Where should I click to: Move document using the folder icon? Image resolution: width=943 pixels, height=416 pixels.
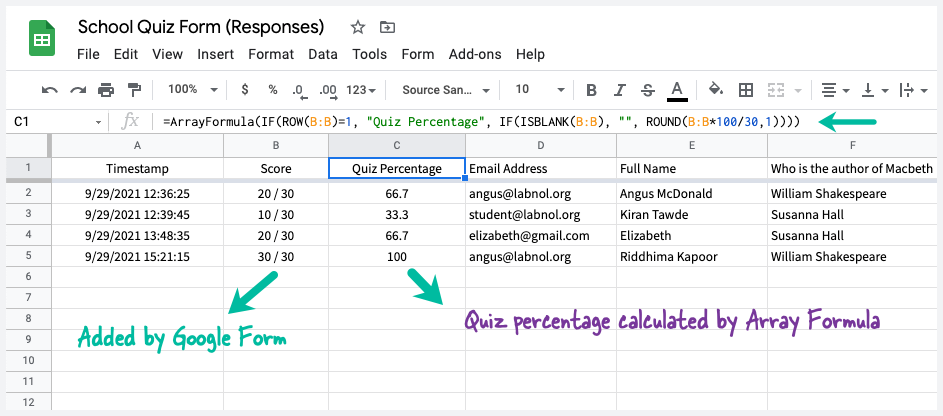pyautogui.click(x=388, y=27)
